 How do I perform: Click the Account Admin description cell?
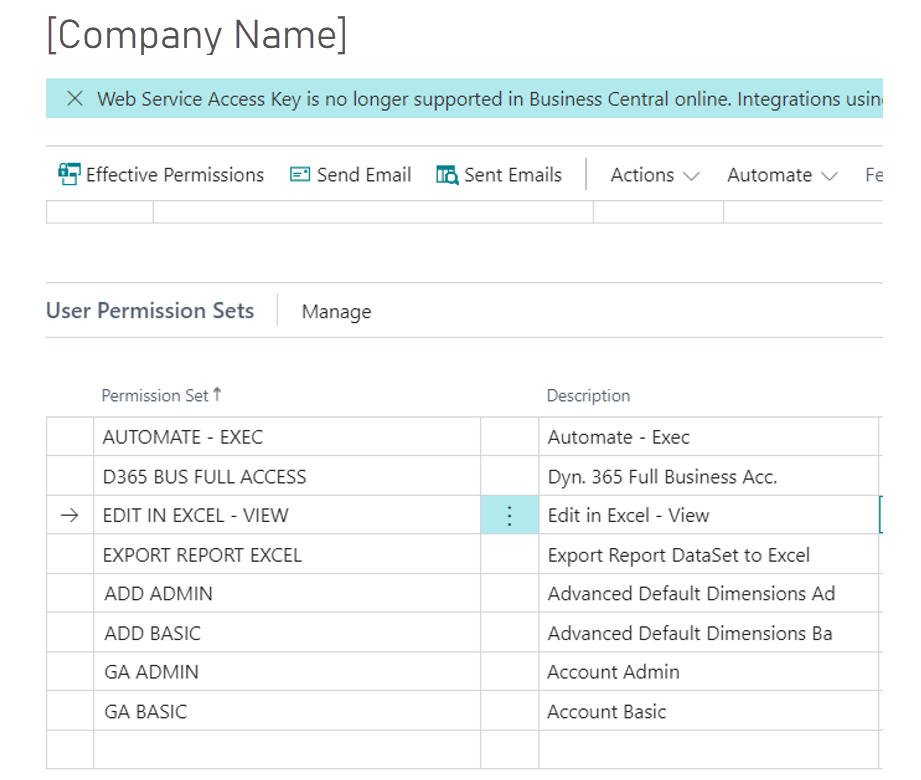click(x=613, y=672)
